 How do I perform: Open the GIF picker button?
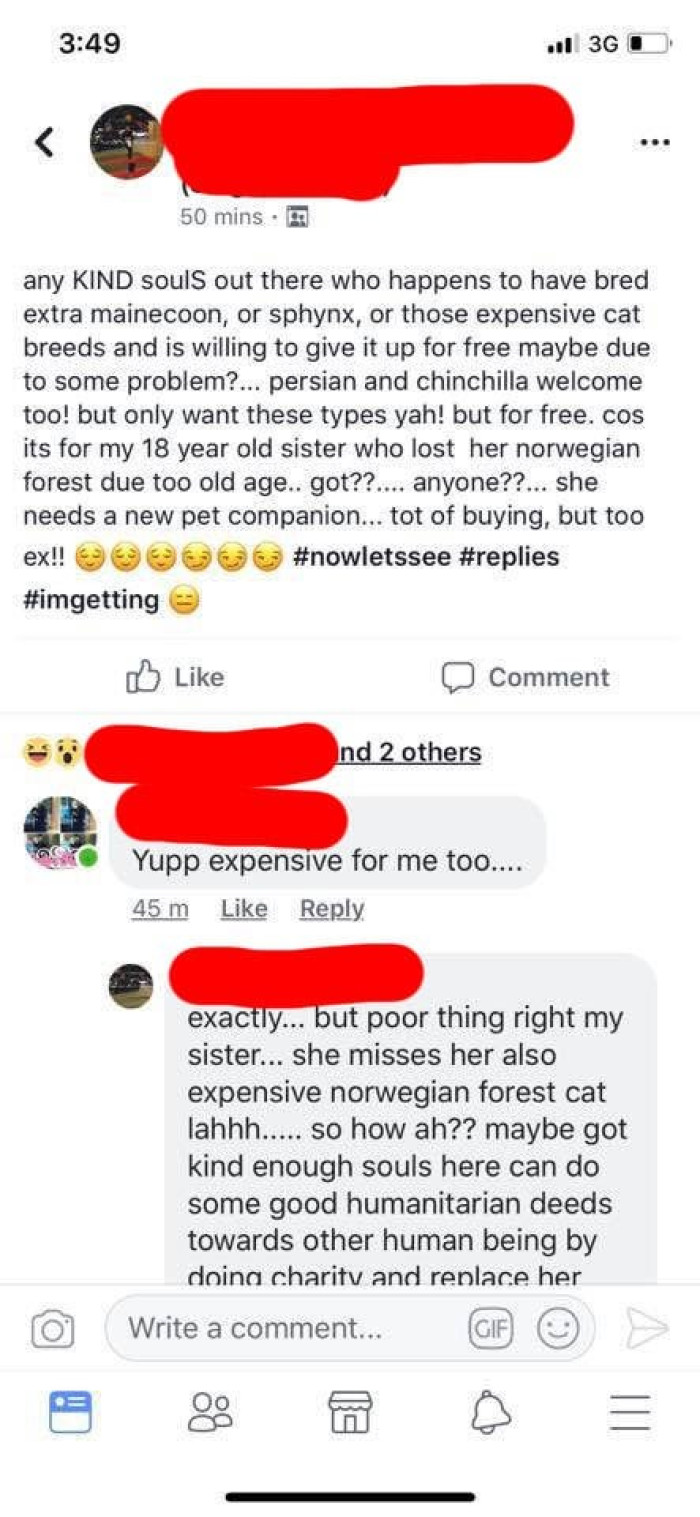pyautogui.click(x=491, y=1328)
